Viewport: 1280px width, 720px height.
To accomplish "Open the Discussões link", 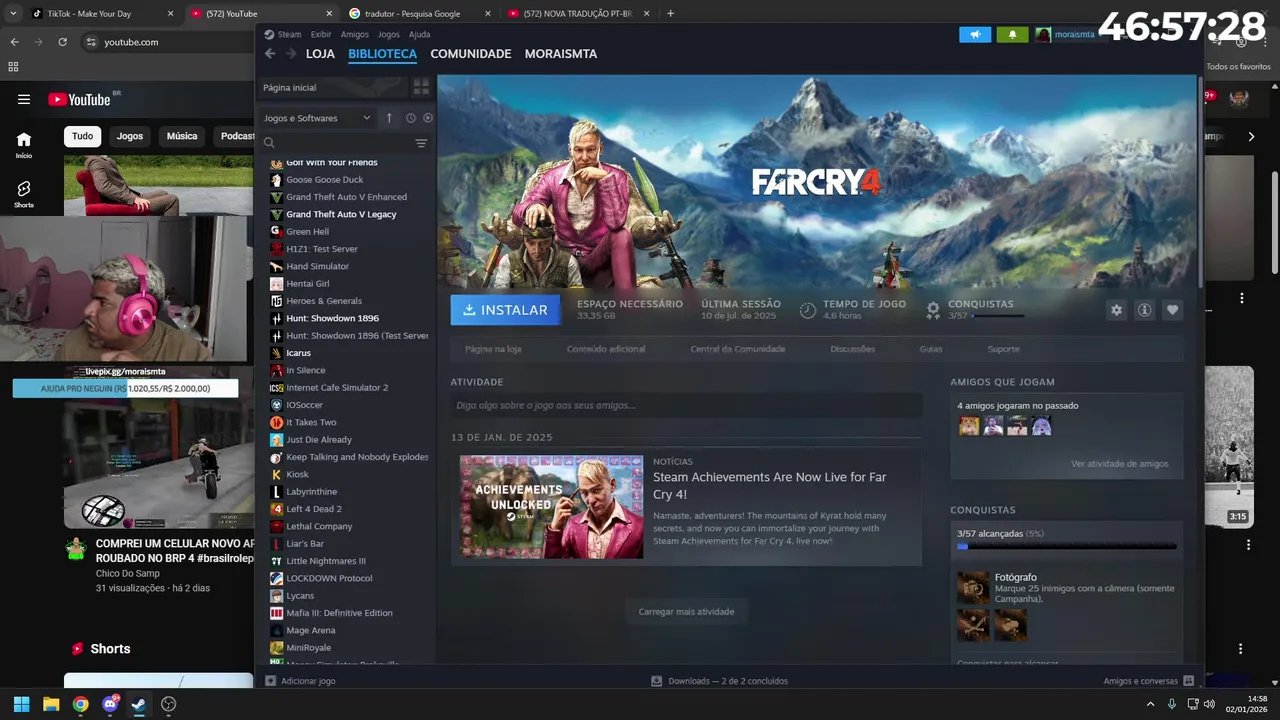I will [852, 349].
